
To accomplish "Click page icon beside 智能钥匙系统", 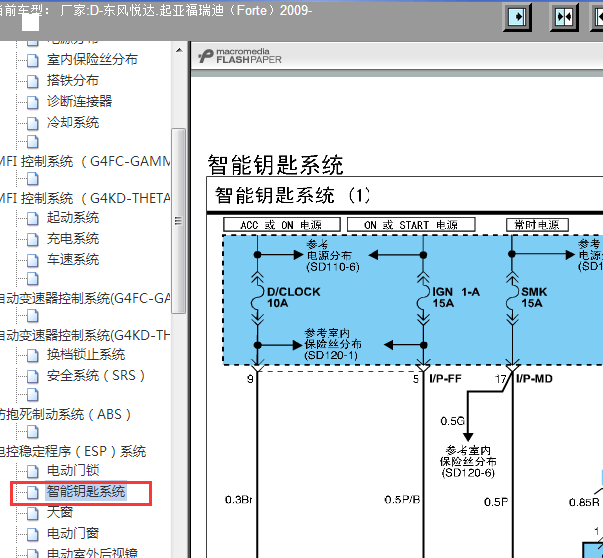I will pyautogui.click(x=33, y=493).
